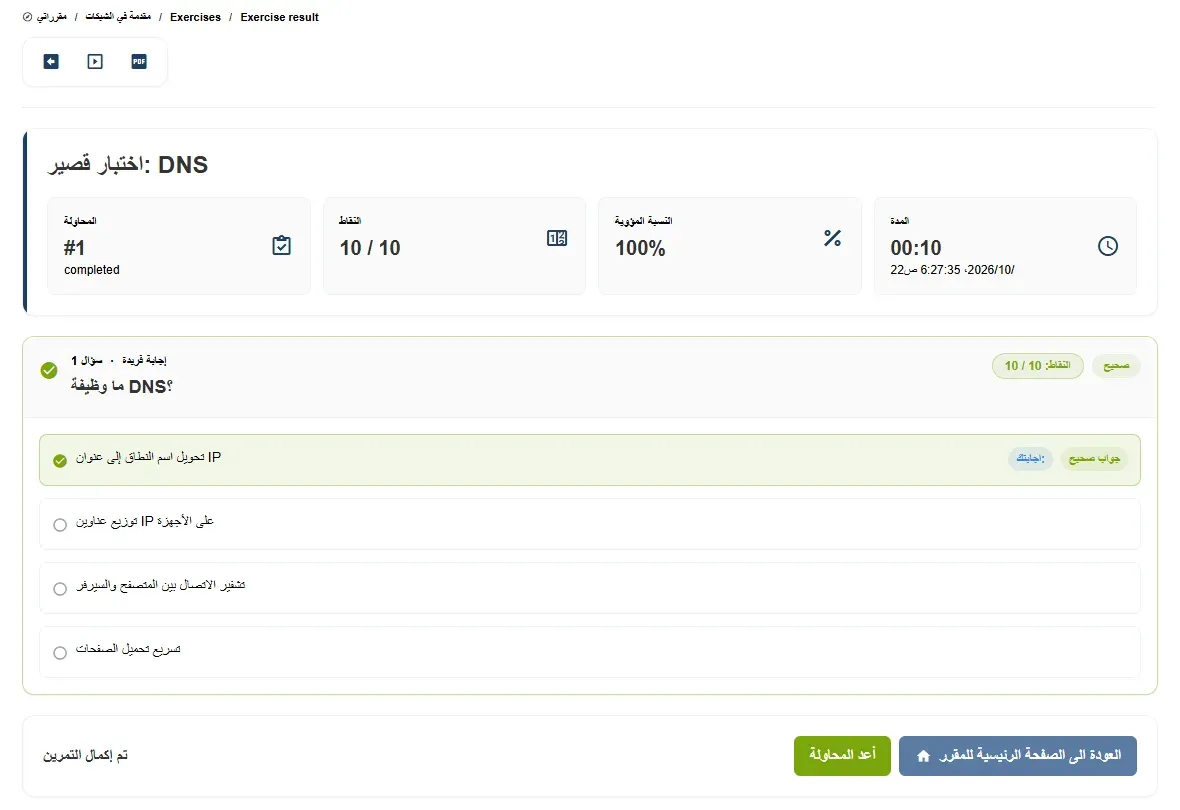Screen dimensions: 1180x810
Task: Click the play icon in toolbar
Action: click(x=95, y=62)
